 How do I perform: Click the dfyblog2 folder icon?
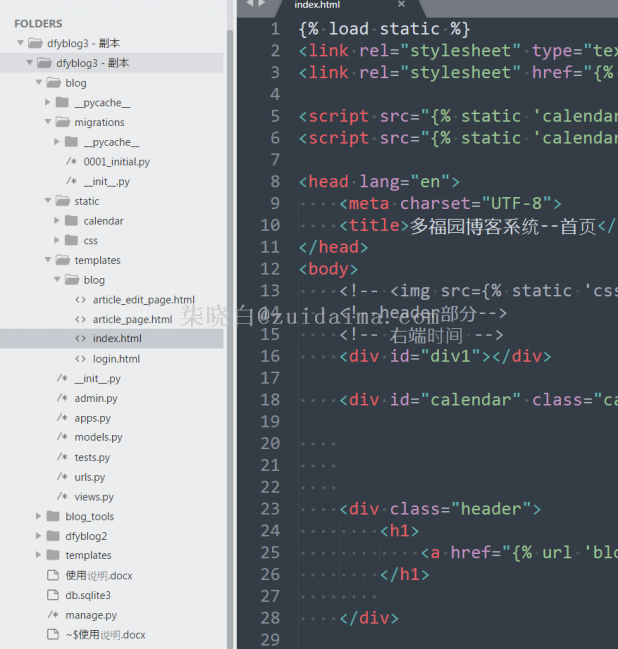click(53, 536)
